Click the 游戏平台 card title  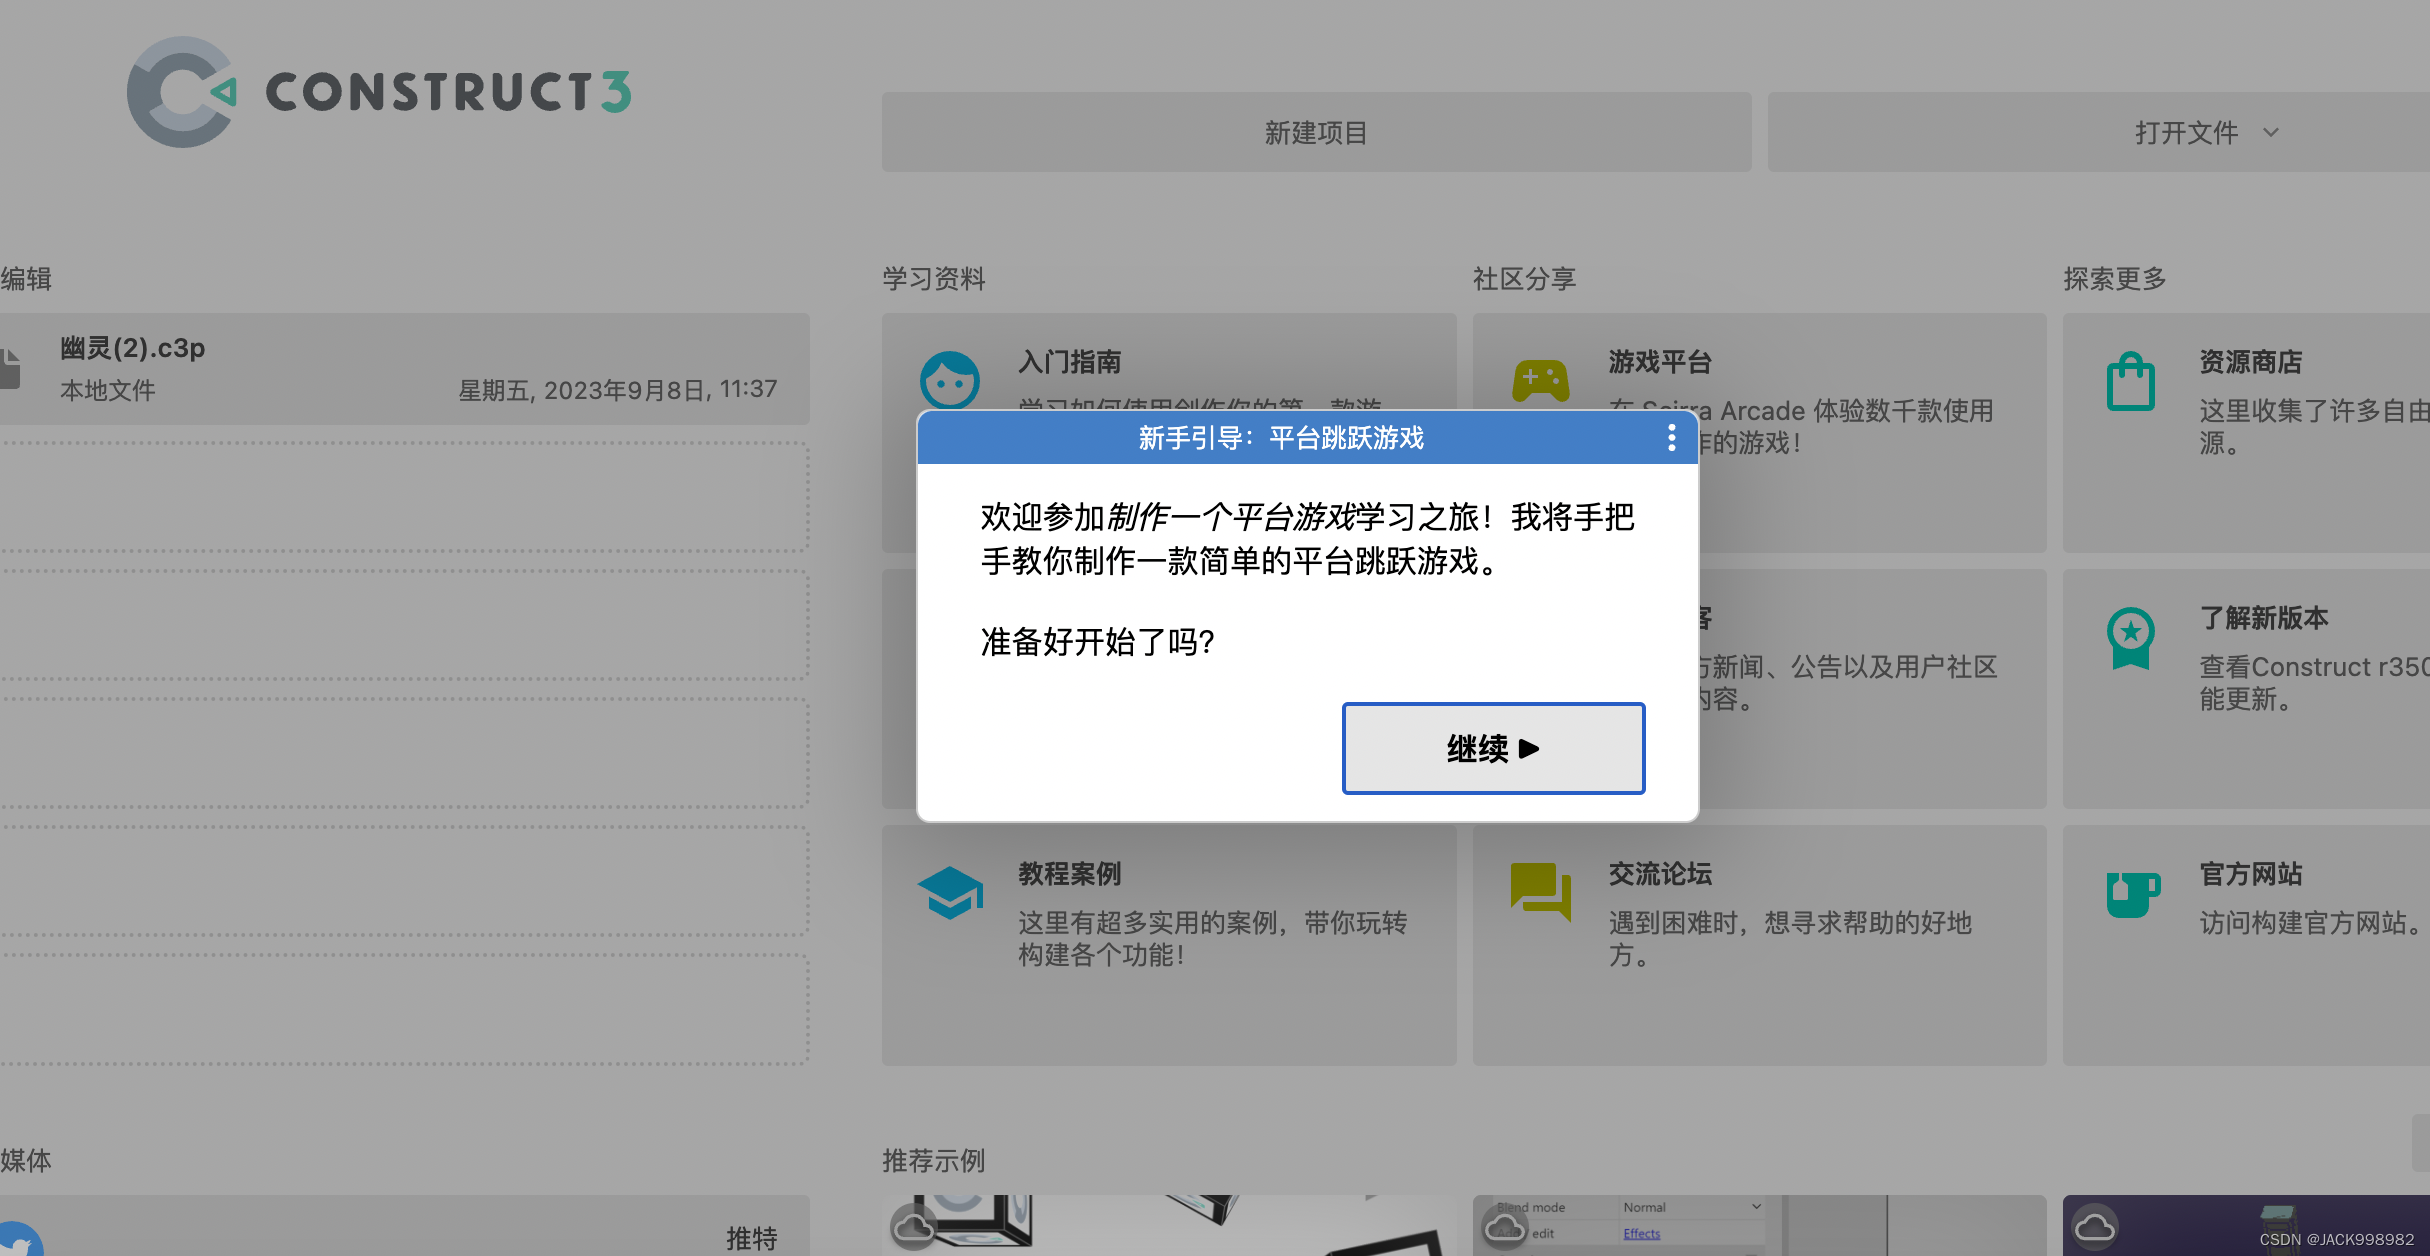pyautogui.click(x=1660, y=362)
